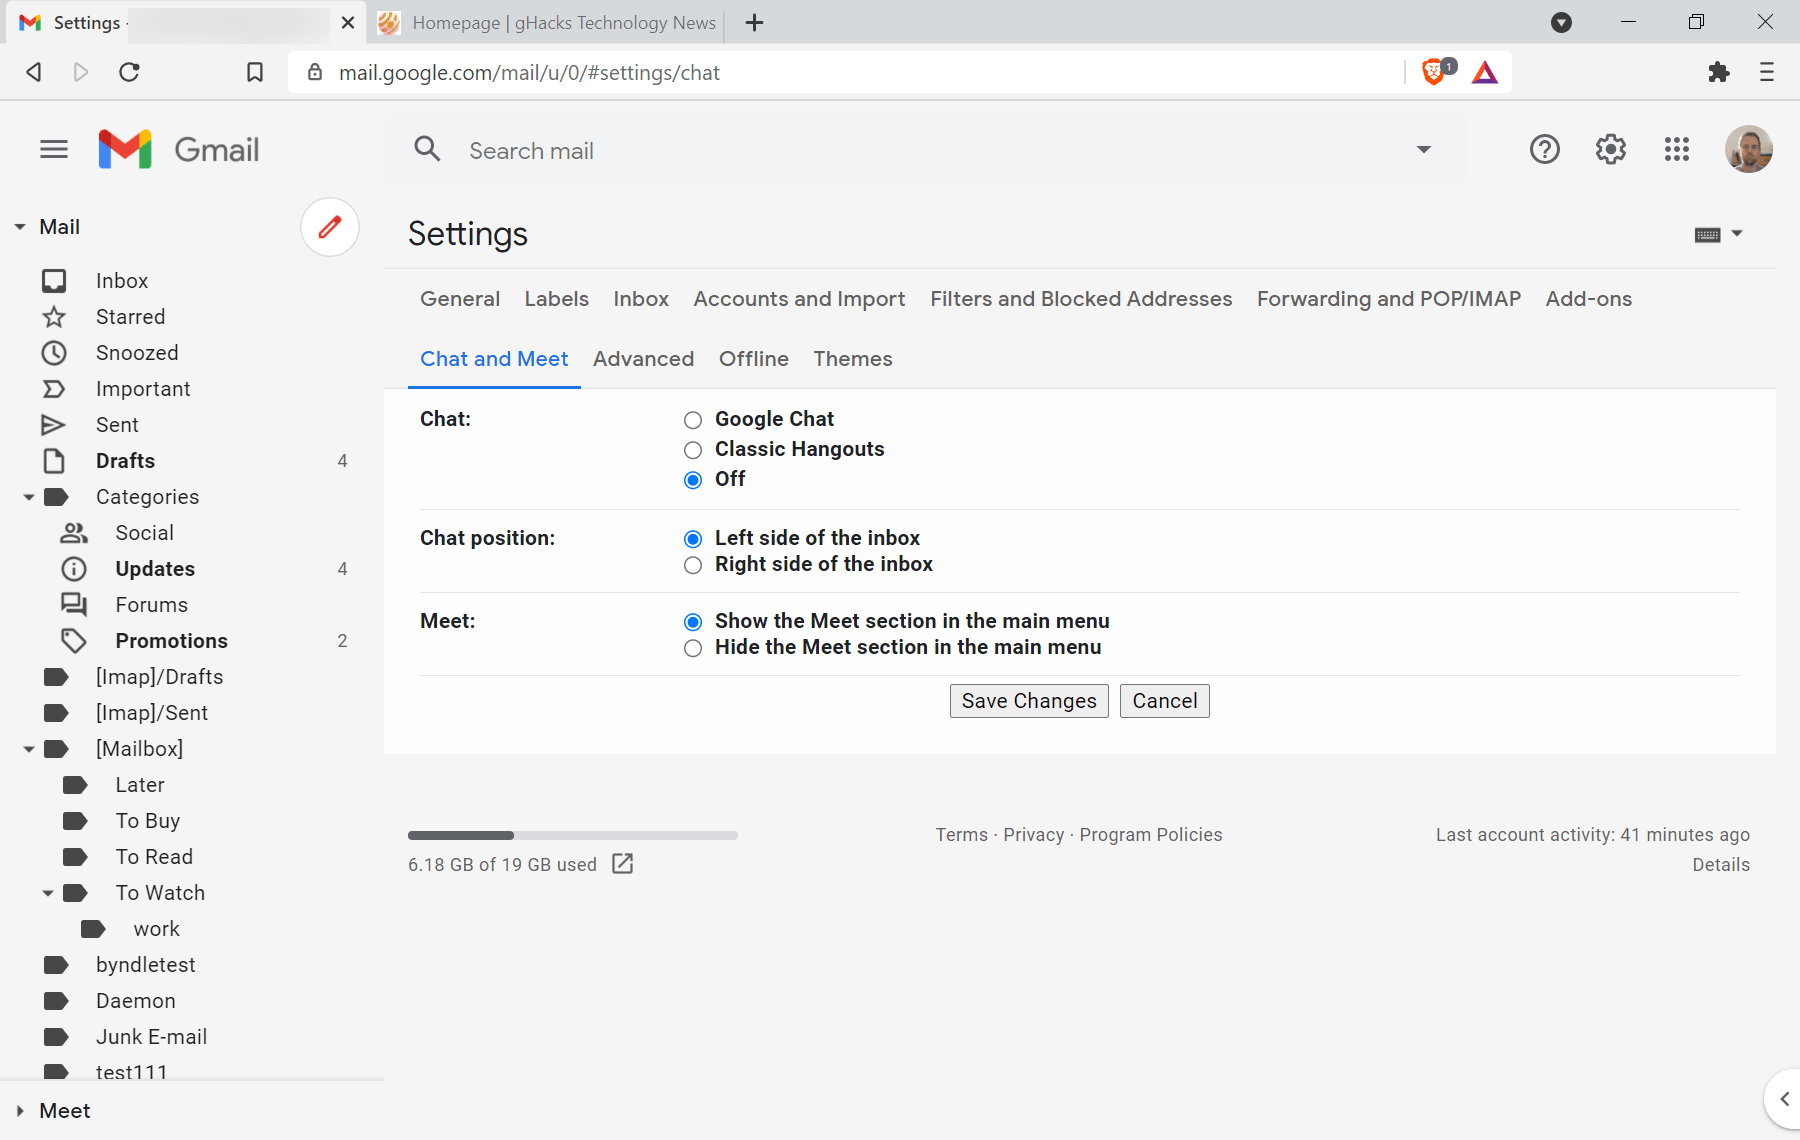This screenshot has height=1140, width=1800.
Task: Open search options dropdown arrow
Action: pos(1423,150)
